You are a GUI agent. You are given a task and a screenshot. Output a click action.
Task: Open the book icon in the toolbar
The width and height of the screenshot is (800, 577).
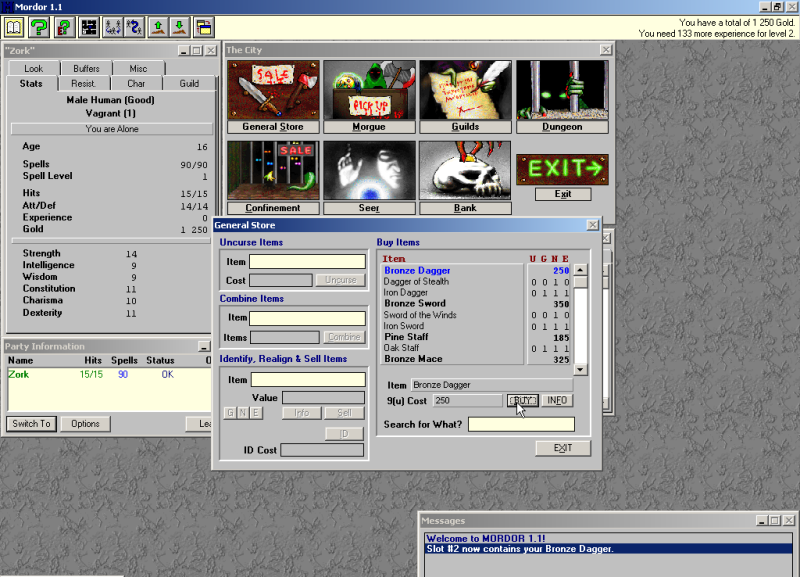(x=12, y=27)
